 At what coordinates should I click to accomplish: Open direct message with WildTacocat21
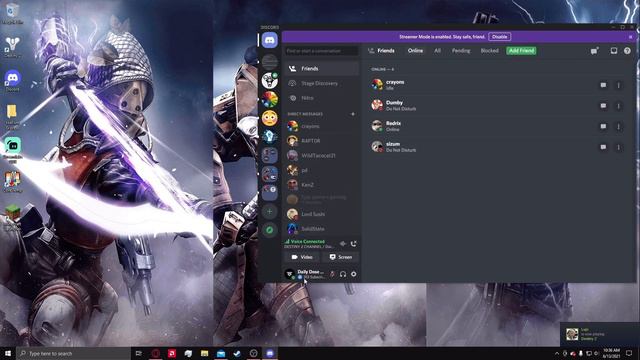coord(322,156)
